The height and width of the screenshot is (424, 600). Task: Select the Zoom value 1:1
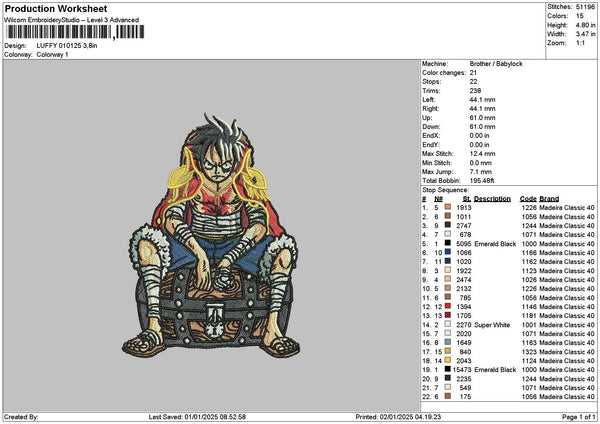pos(580,43)
